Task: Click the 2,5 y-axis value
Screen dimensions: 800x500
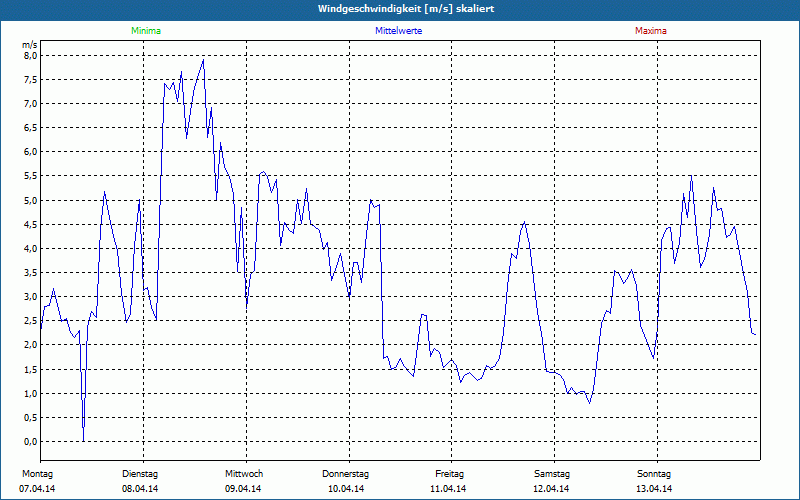Action: coord(31,321)
